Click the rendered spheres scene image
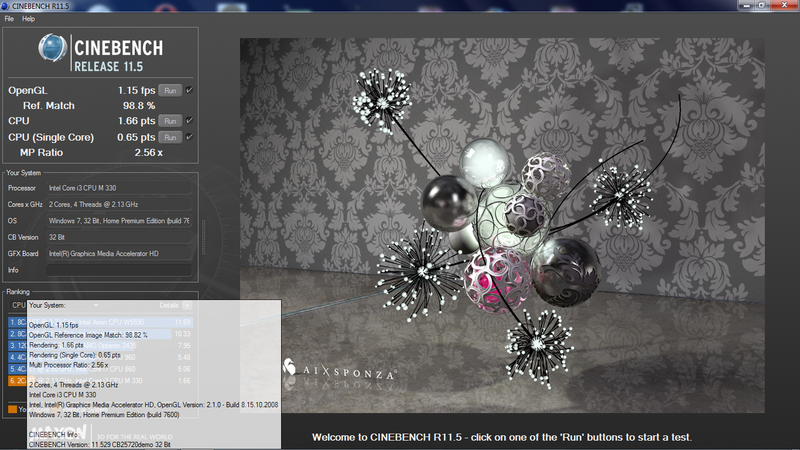The width and height of the screenshot is (800, 450). [x=502, y=225]
